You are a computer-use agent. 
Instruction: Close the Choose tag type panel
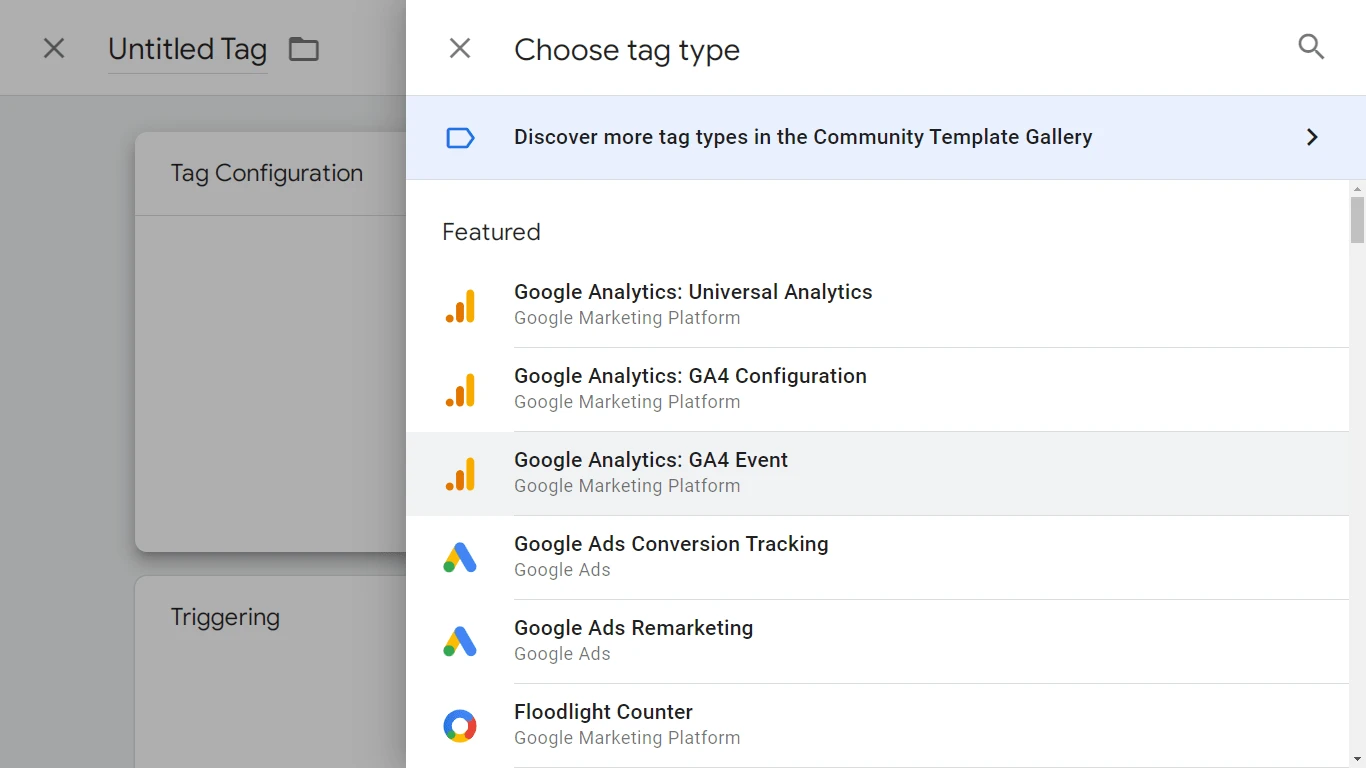pyautogui.click(x=460, y=48)
